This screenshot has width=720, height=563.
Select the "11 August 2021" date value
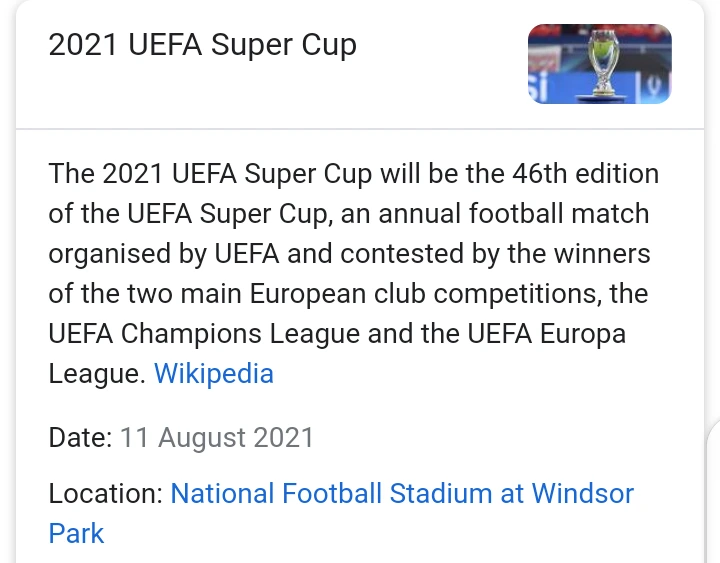click(217, 437)
